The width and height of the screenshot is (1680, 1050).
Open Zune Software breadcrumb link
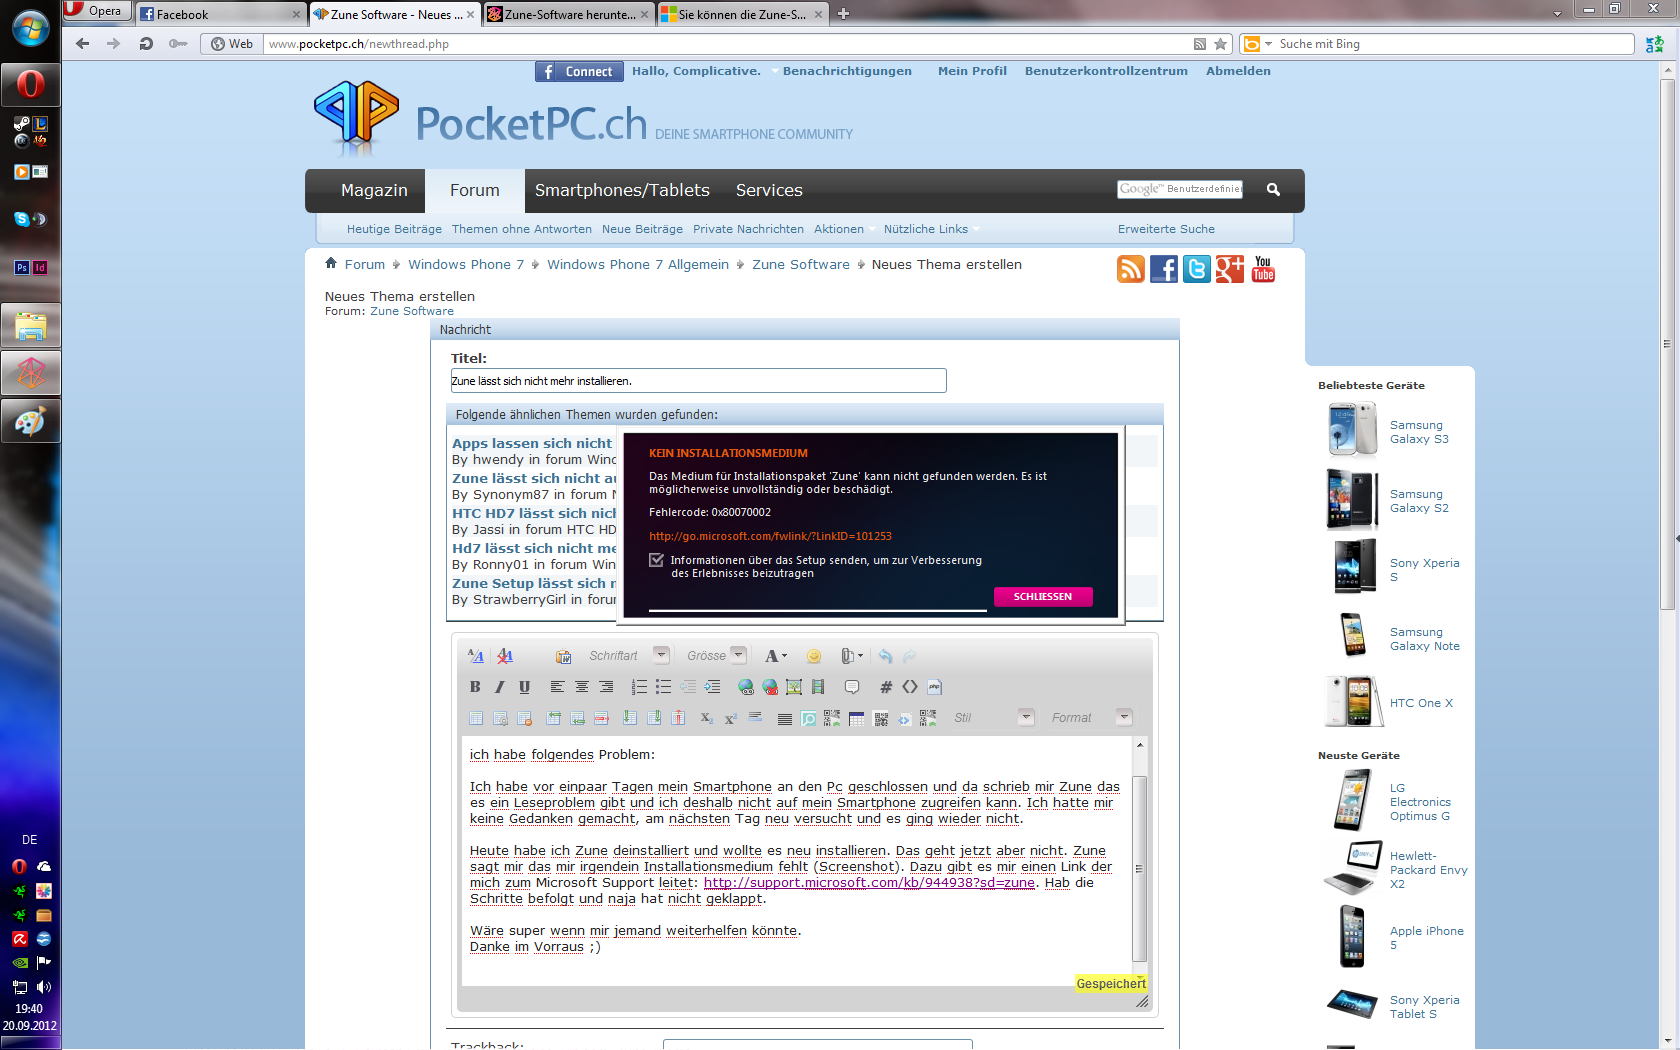coord(801,264)
